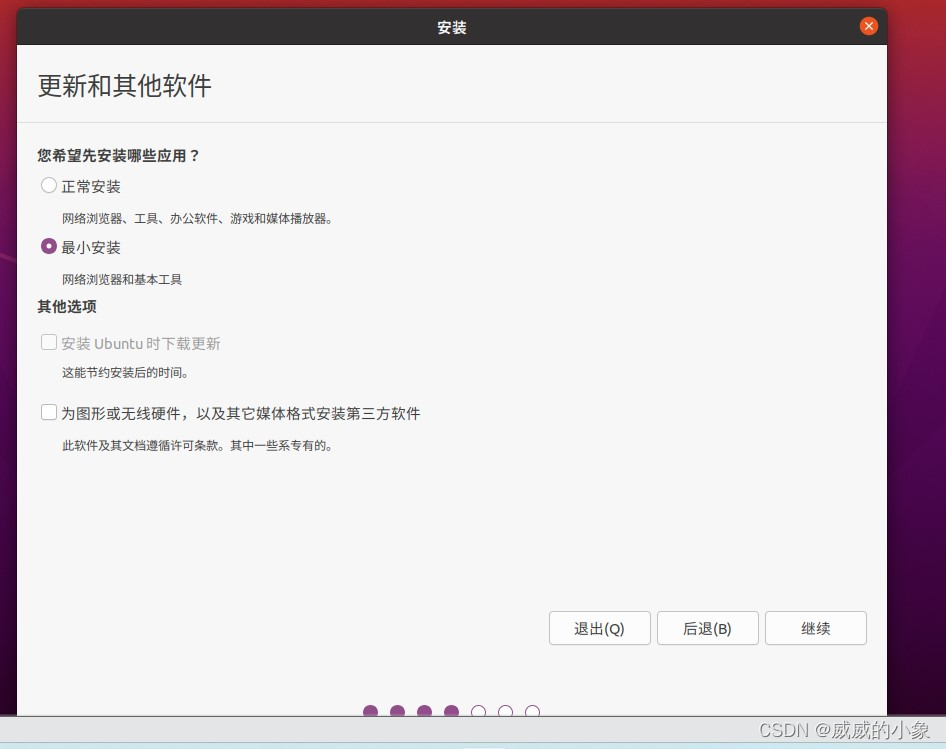Click the 退出(Q) button
This screenshot has width=946, height=749.
(599, 628)
